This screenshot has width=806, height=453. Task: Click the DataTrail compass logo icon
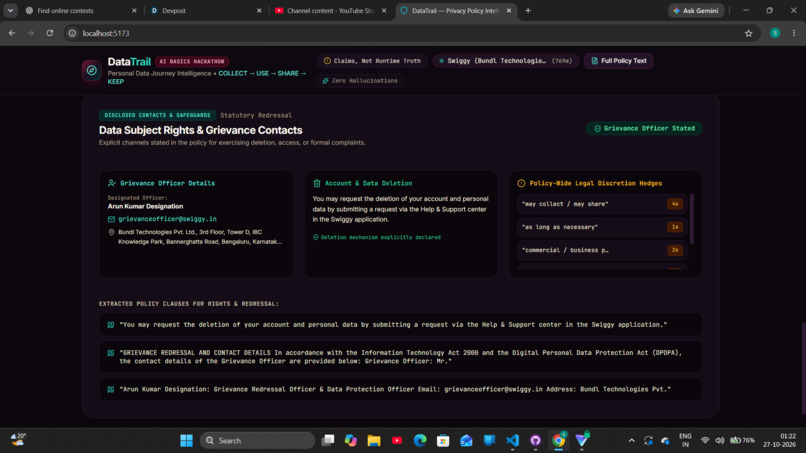91,70
